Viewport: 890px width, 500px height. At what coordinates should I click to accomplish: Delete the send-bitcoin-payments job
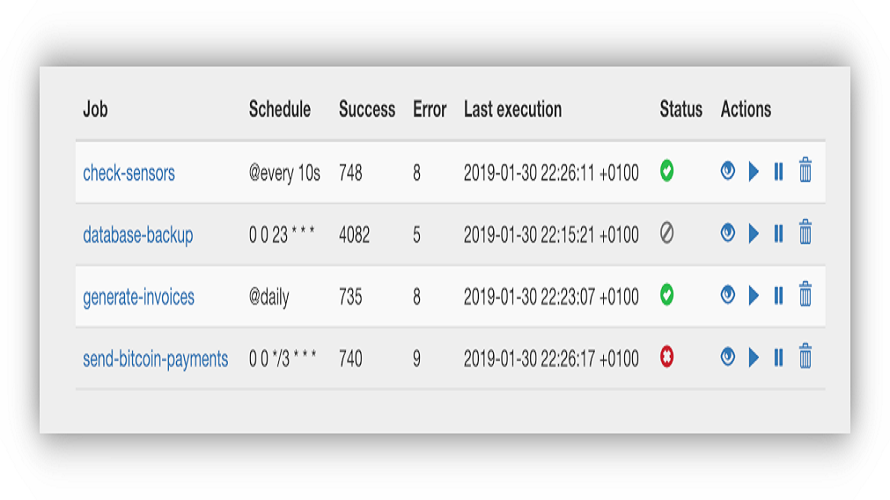805,356
